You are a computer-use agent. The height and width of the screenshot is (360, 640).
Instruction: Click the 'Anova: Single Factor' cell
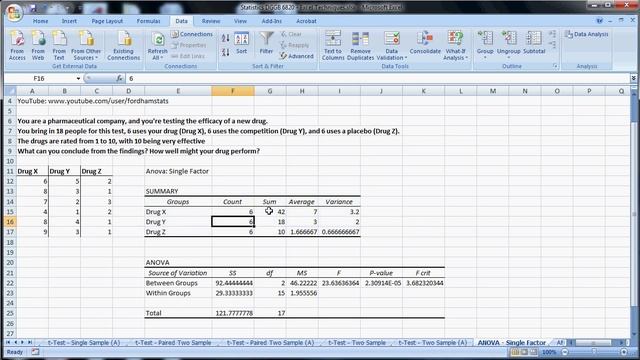177,171
